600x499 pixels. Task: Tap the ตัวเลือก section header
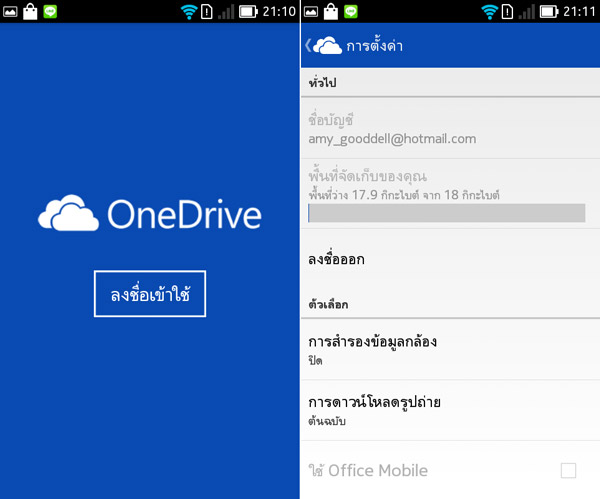[x=328, y=305]
